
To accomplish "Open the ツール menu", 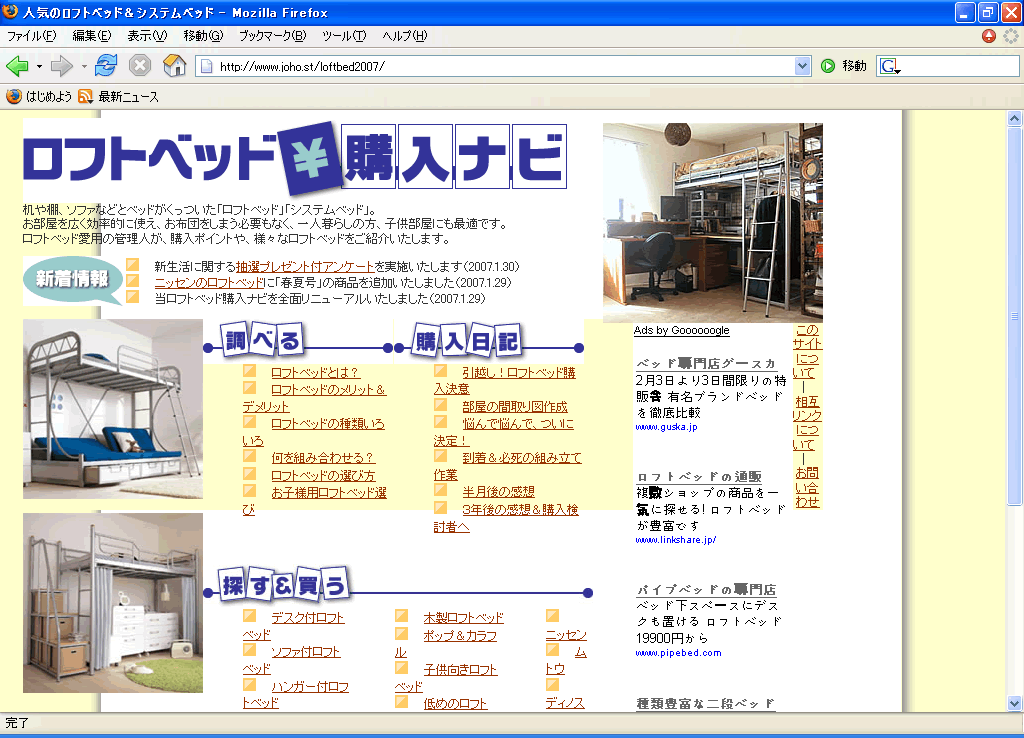I will 343,36.
